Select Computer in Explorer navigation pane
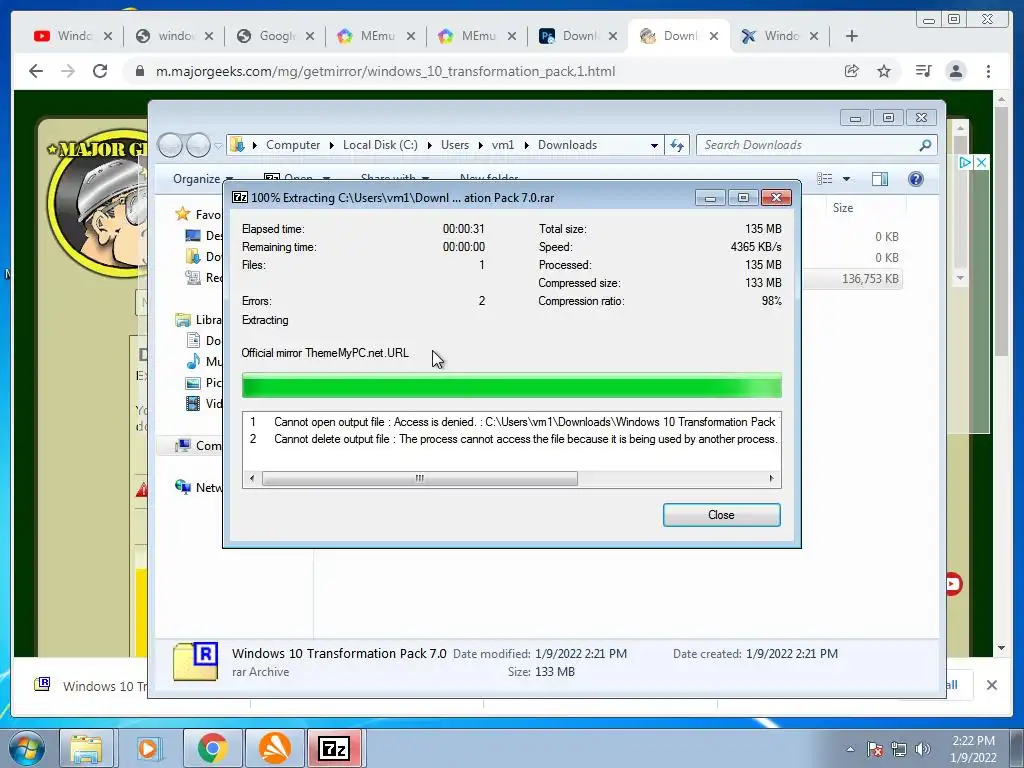Viewport: 1024px width, 768px height. pos(199,445)
